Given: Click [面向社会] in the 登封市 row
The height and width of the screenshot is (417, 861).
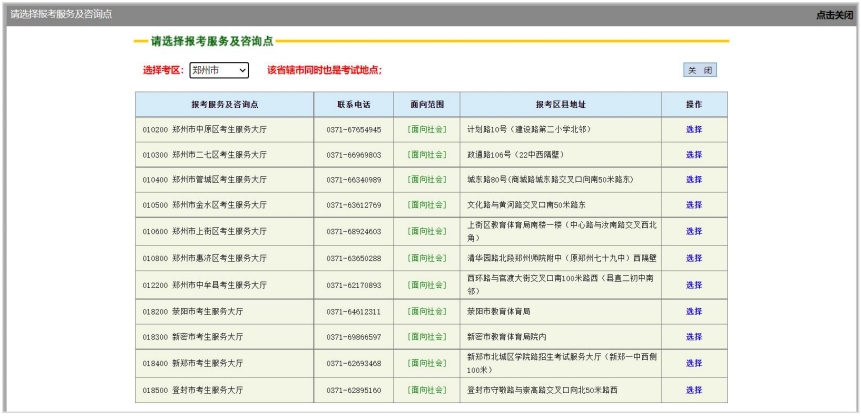Looking at the screenshot, I should tap(427, 390).
